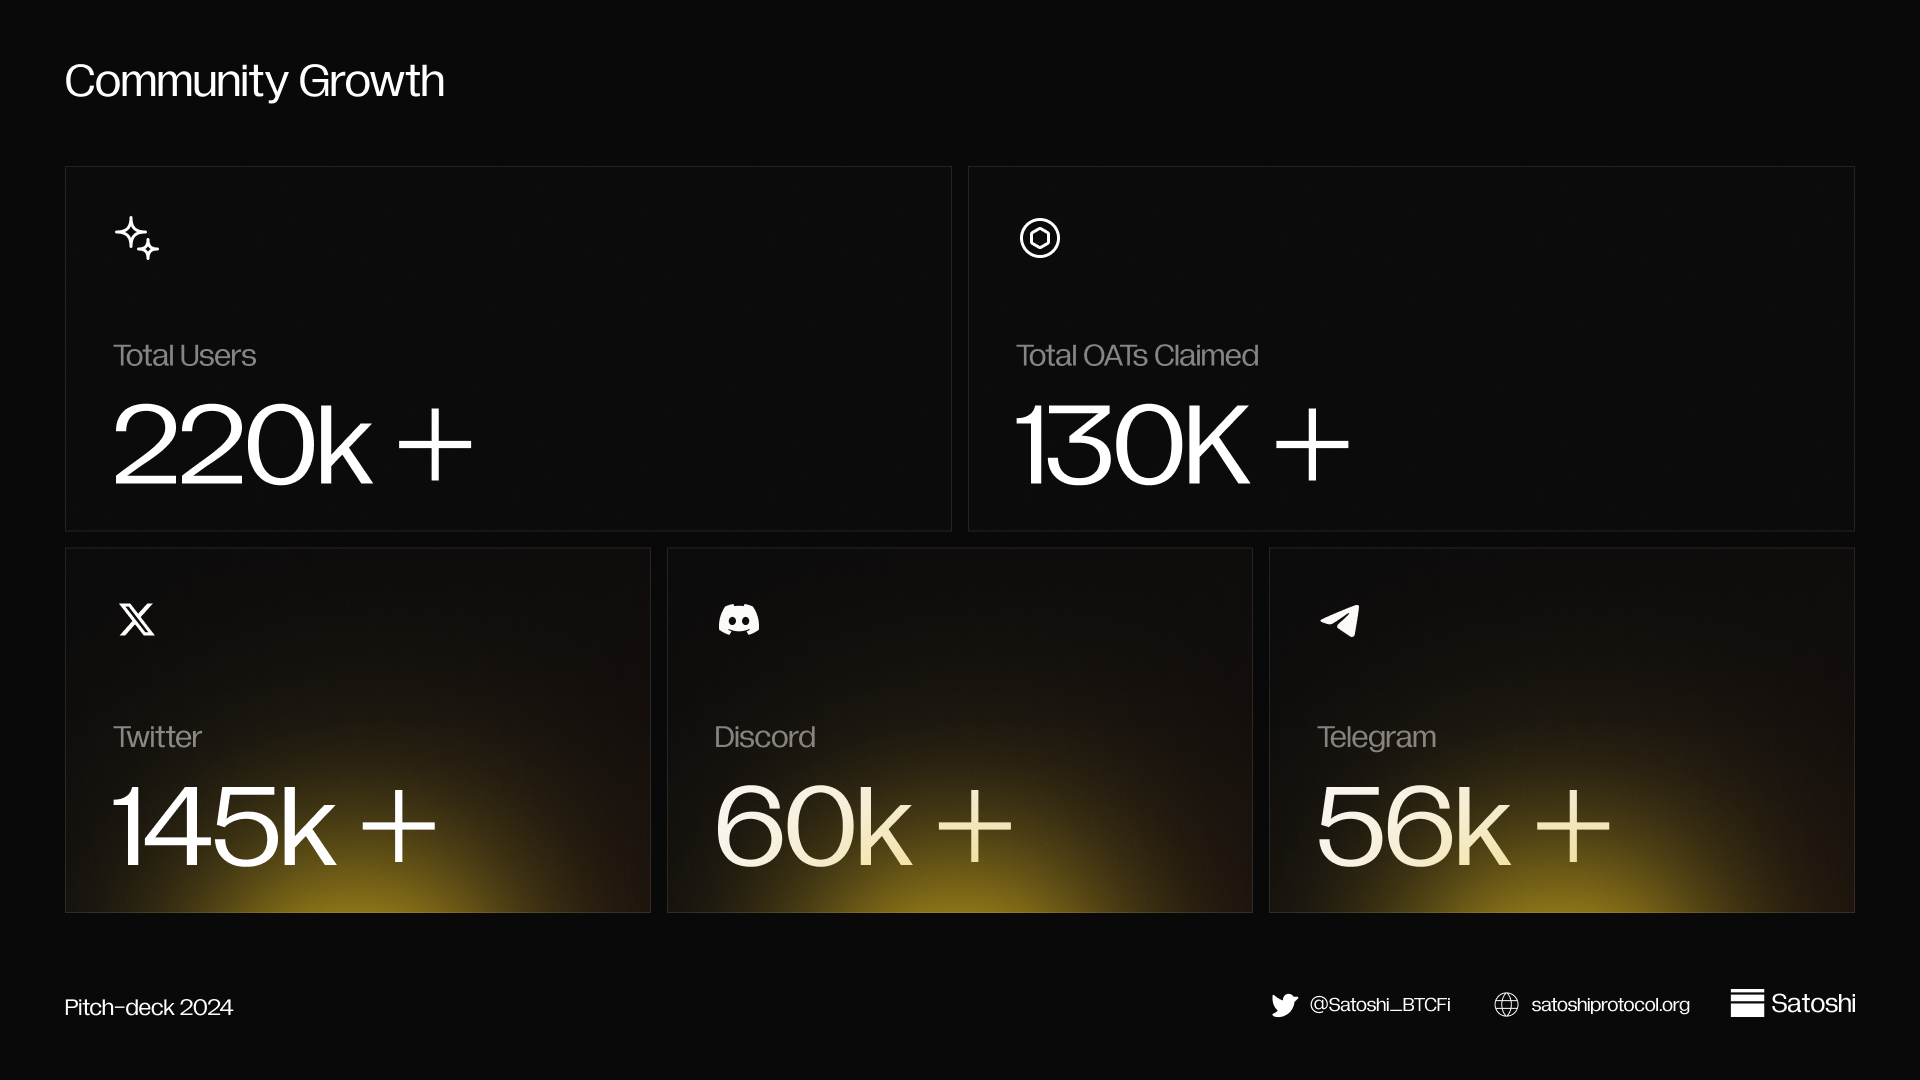Screen dimensions: 1920x1080
Task: Click the Twitter bird icon in footer
Action: coord(1284,1005)
